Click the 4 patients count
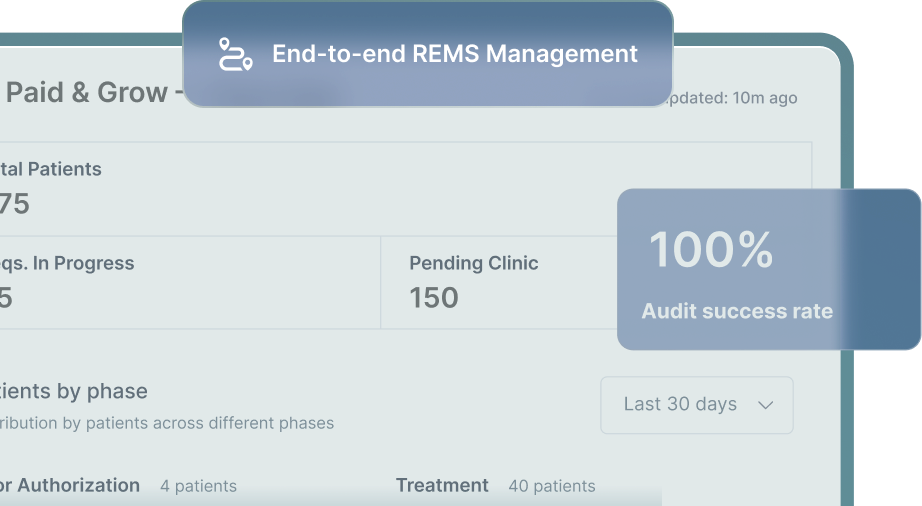The width and height of the screenshot is (922, 506). 199,486
